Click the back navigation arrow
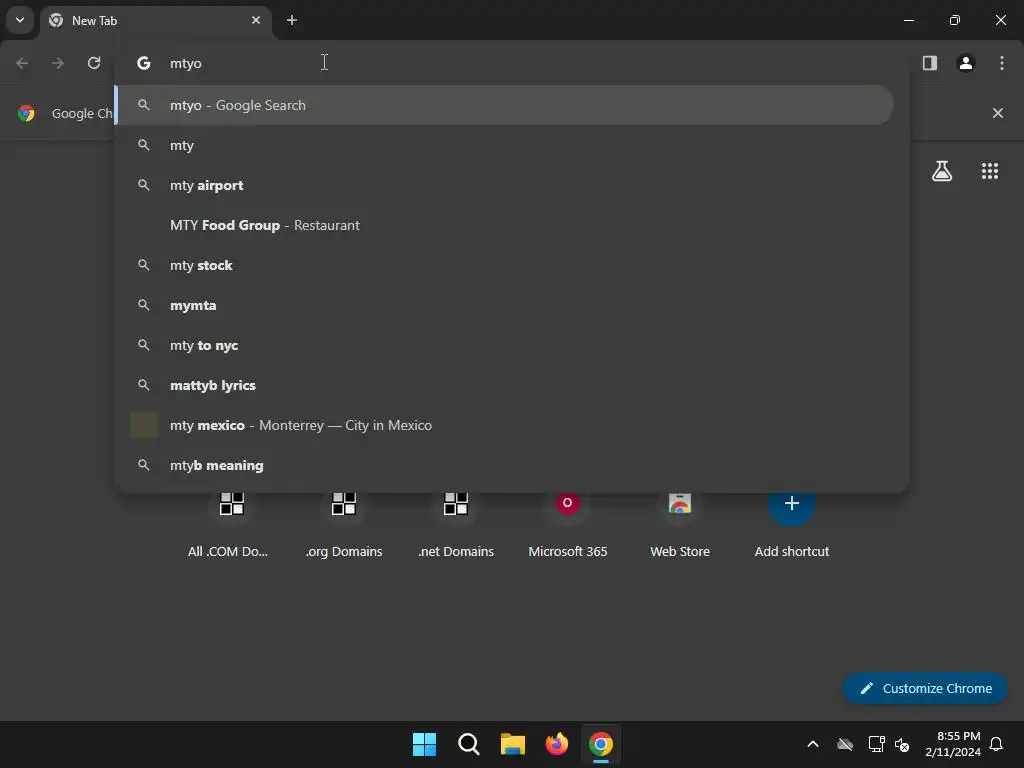Screen dimensions: 1024x768 [22, 63]
